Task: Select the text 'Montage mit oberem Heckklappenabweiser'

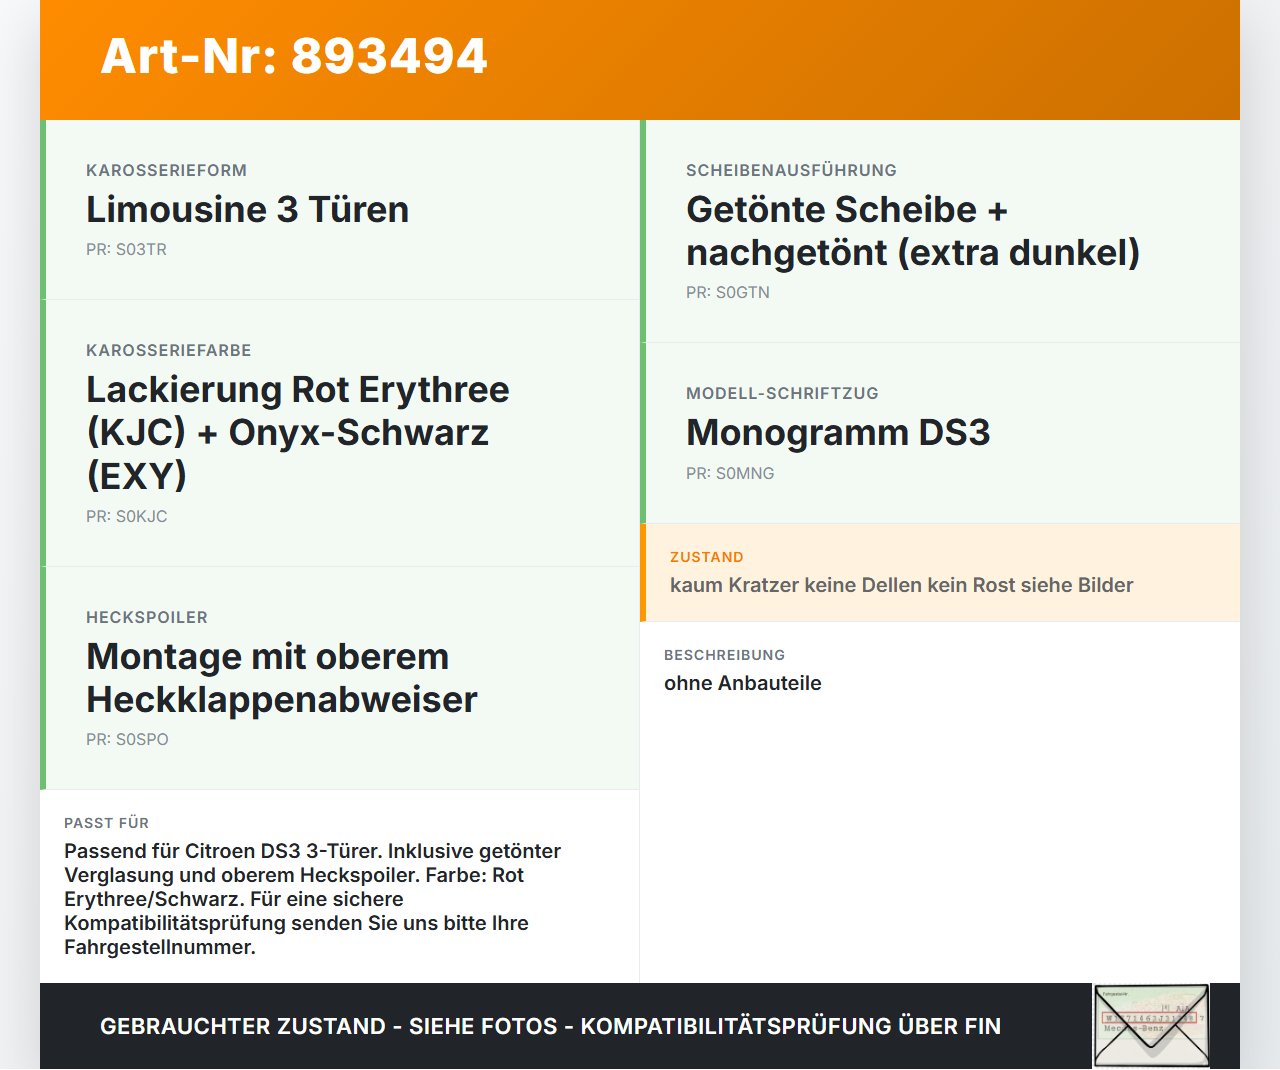Action: click(282, 678)
